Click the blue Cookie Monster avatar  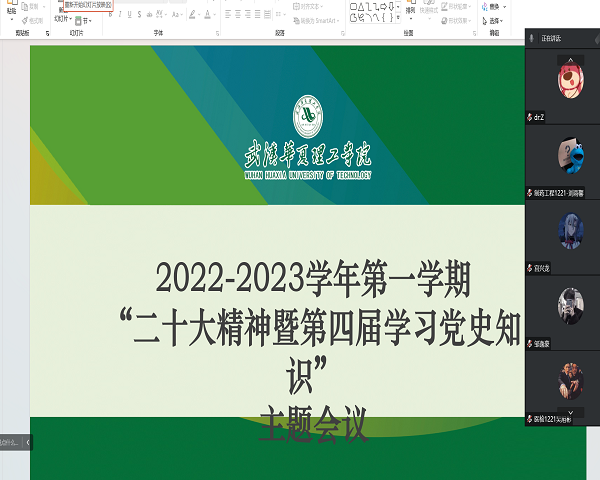tap(571, 155)
